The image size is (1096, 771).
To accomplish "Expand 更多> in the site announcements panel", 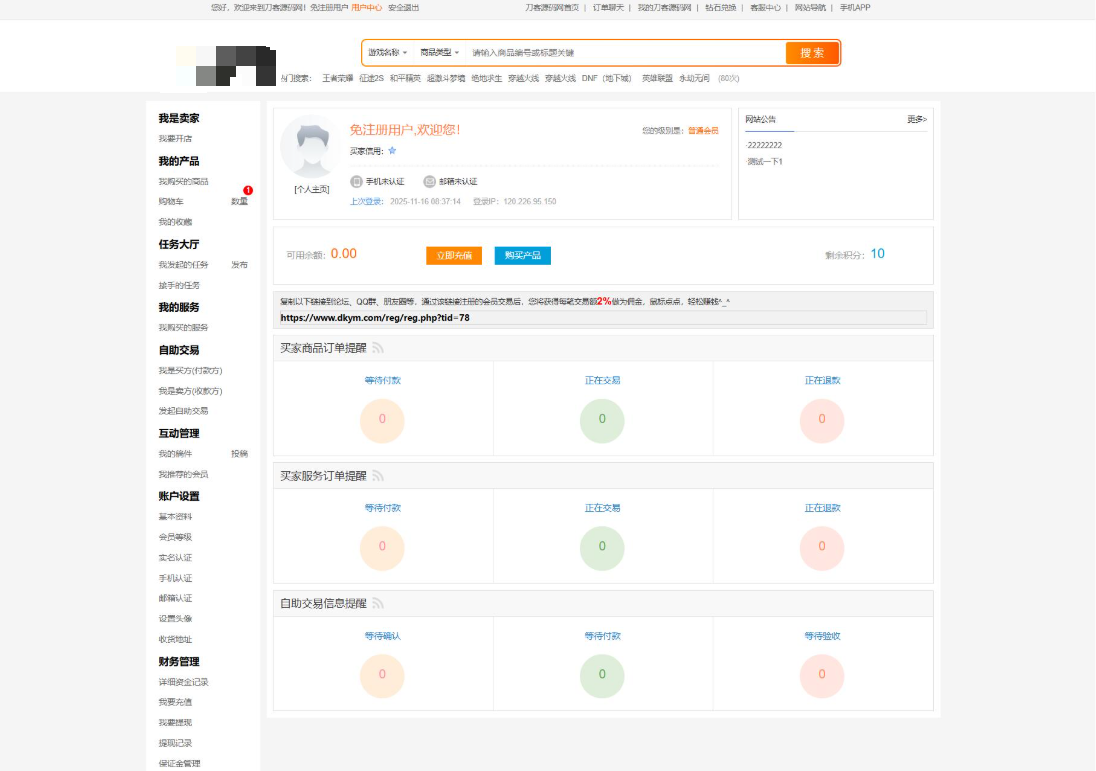I will click(x=916, y=119).
